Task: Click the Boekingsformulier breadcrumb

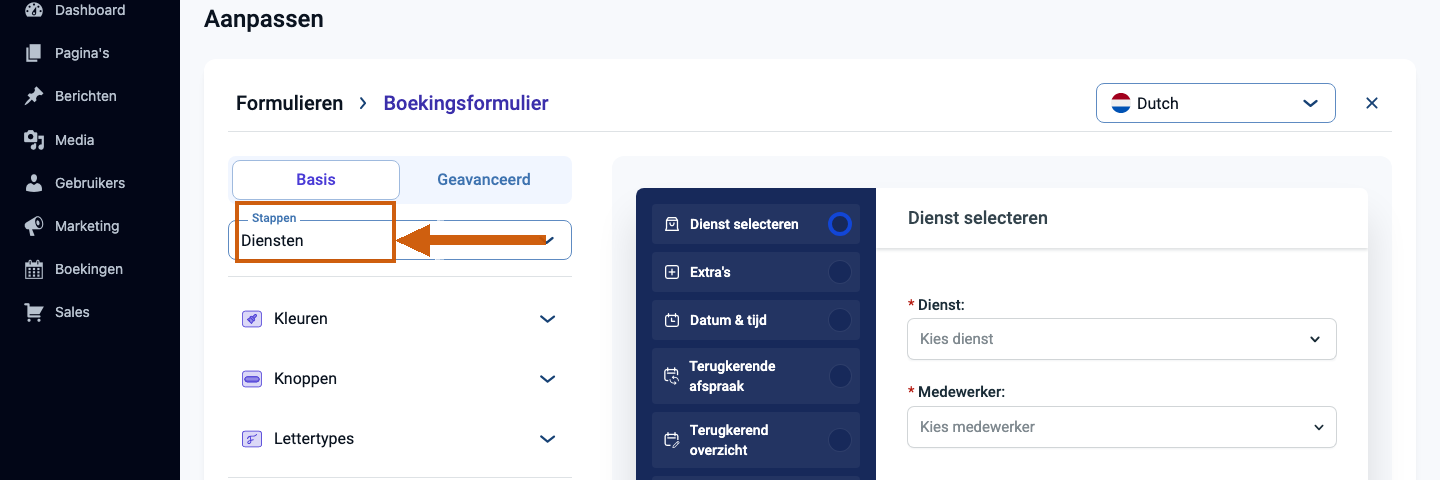Action: (x=466, y=103)
